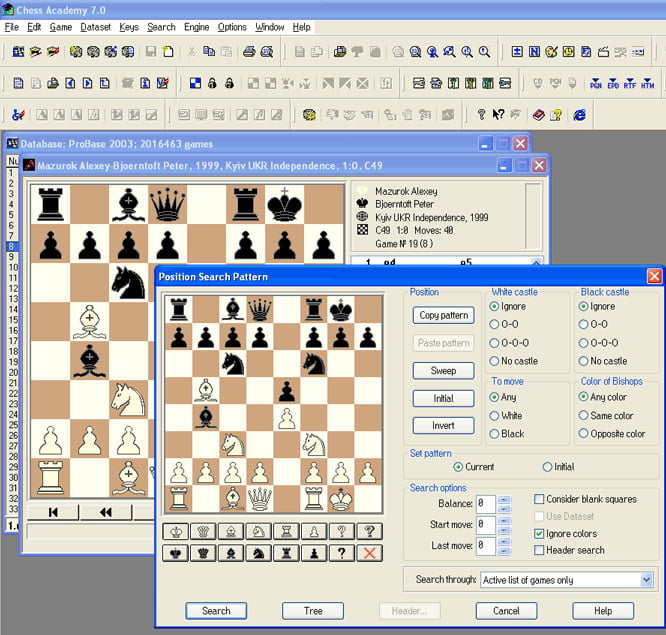
Task: Click the game info panel scrollbar
Action: point(533,216)
